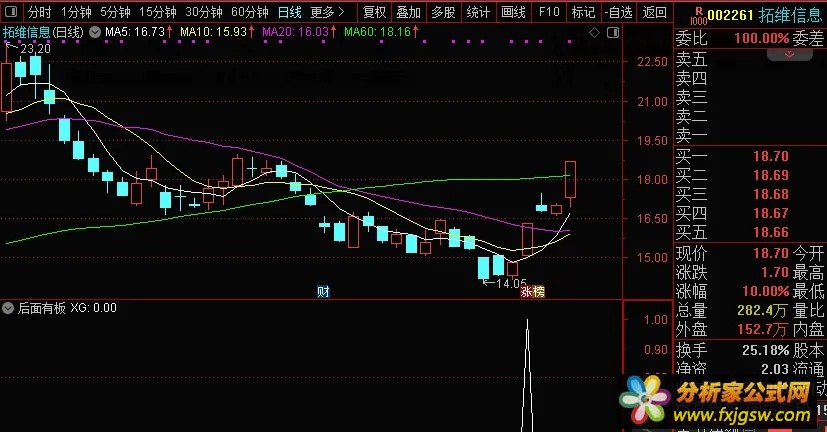Switch to 分时 intraday view
Viewport: 827px width, 432px height.
[x=40, y=12]
